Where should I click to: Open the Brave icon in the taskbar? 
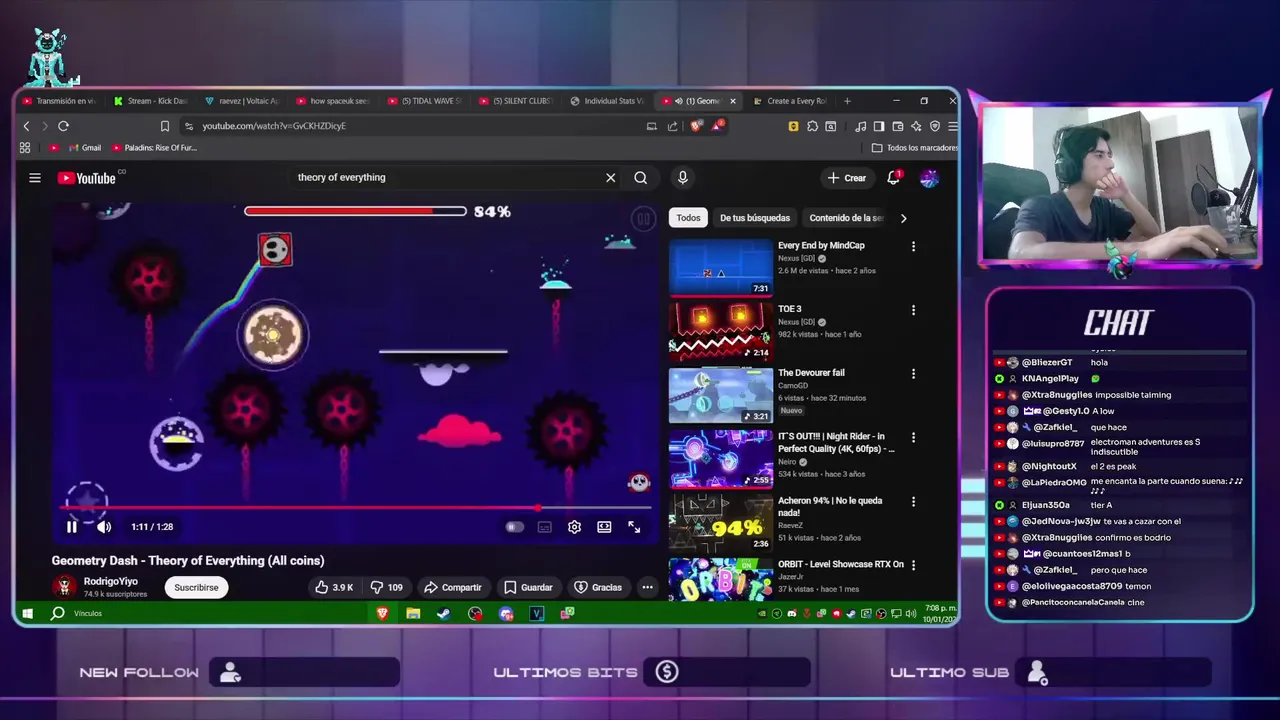[382, 613]
